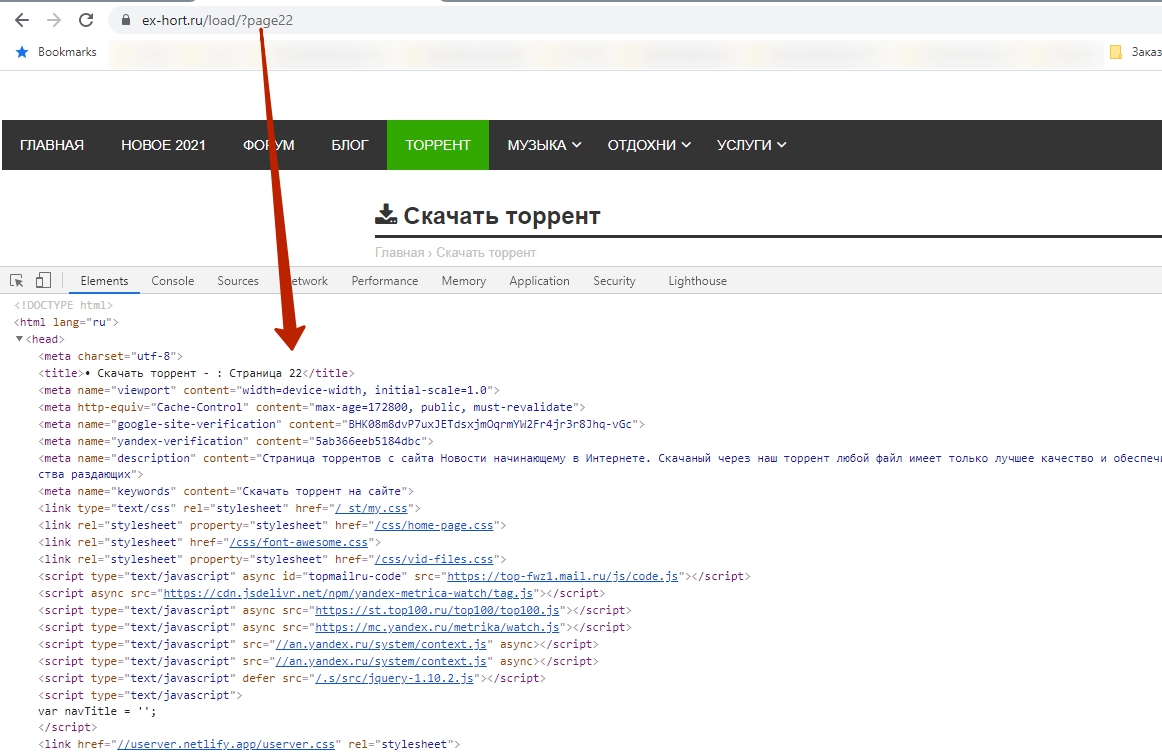Screen dimensions: 1162x752
Task: Open the jsdelivr yandex-metrica-watch tag.js link
Action: tap(348, 593)
